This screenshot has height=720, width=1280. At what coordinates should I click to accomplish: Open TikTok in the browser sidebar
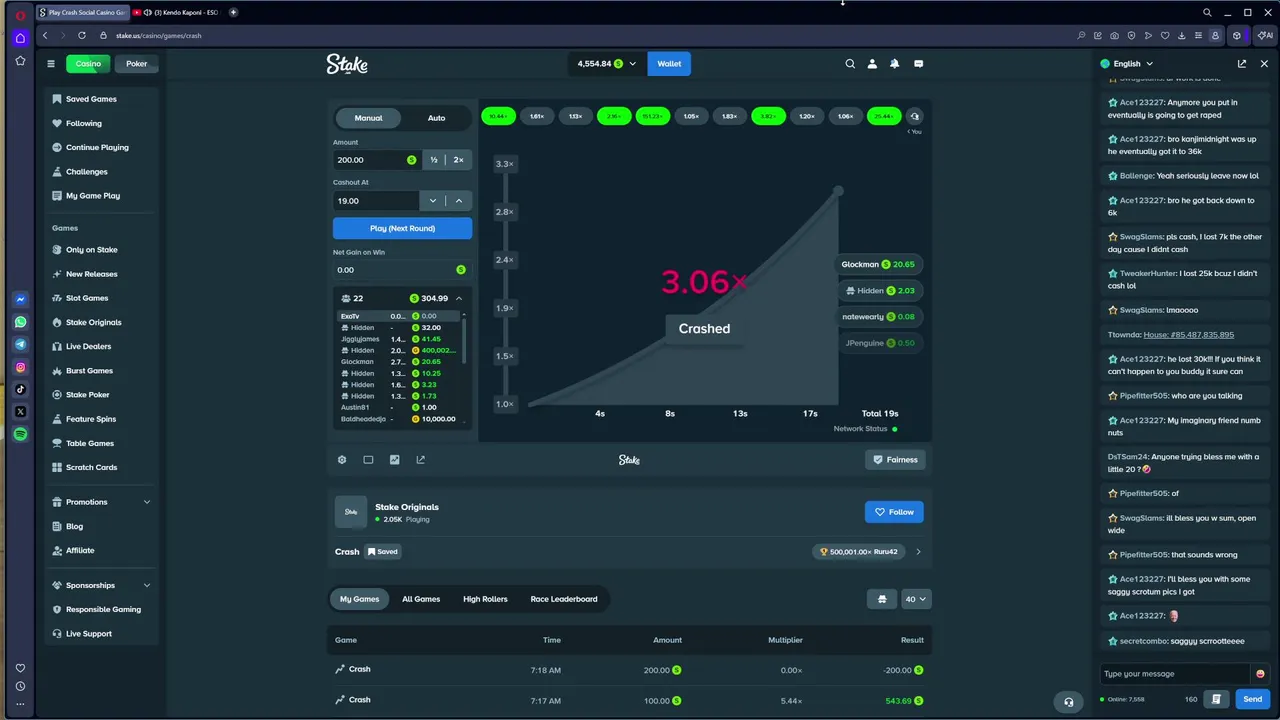pos(20,389)
